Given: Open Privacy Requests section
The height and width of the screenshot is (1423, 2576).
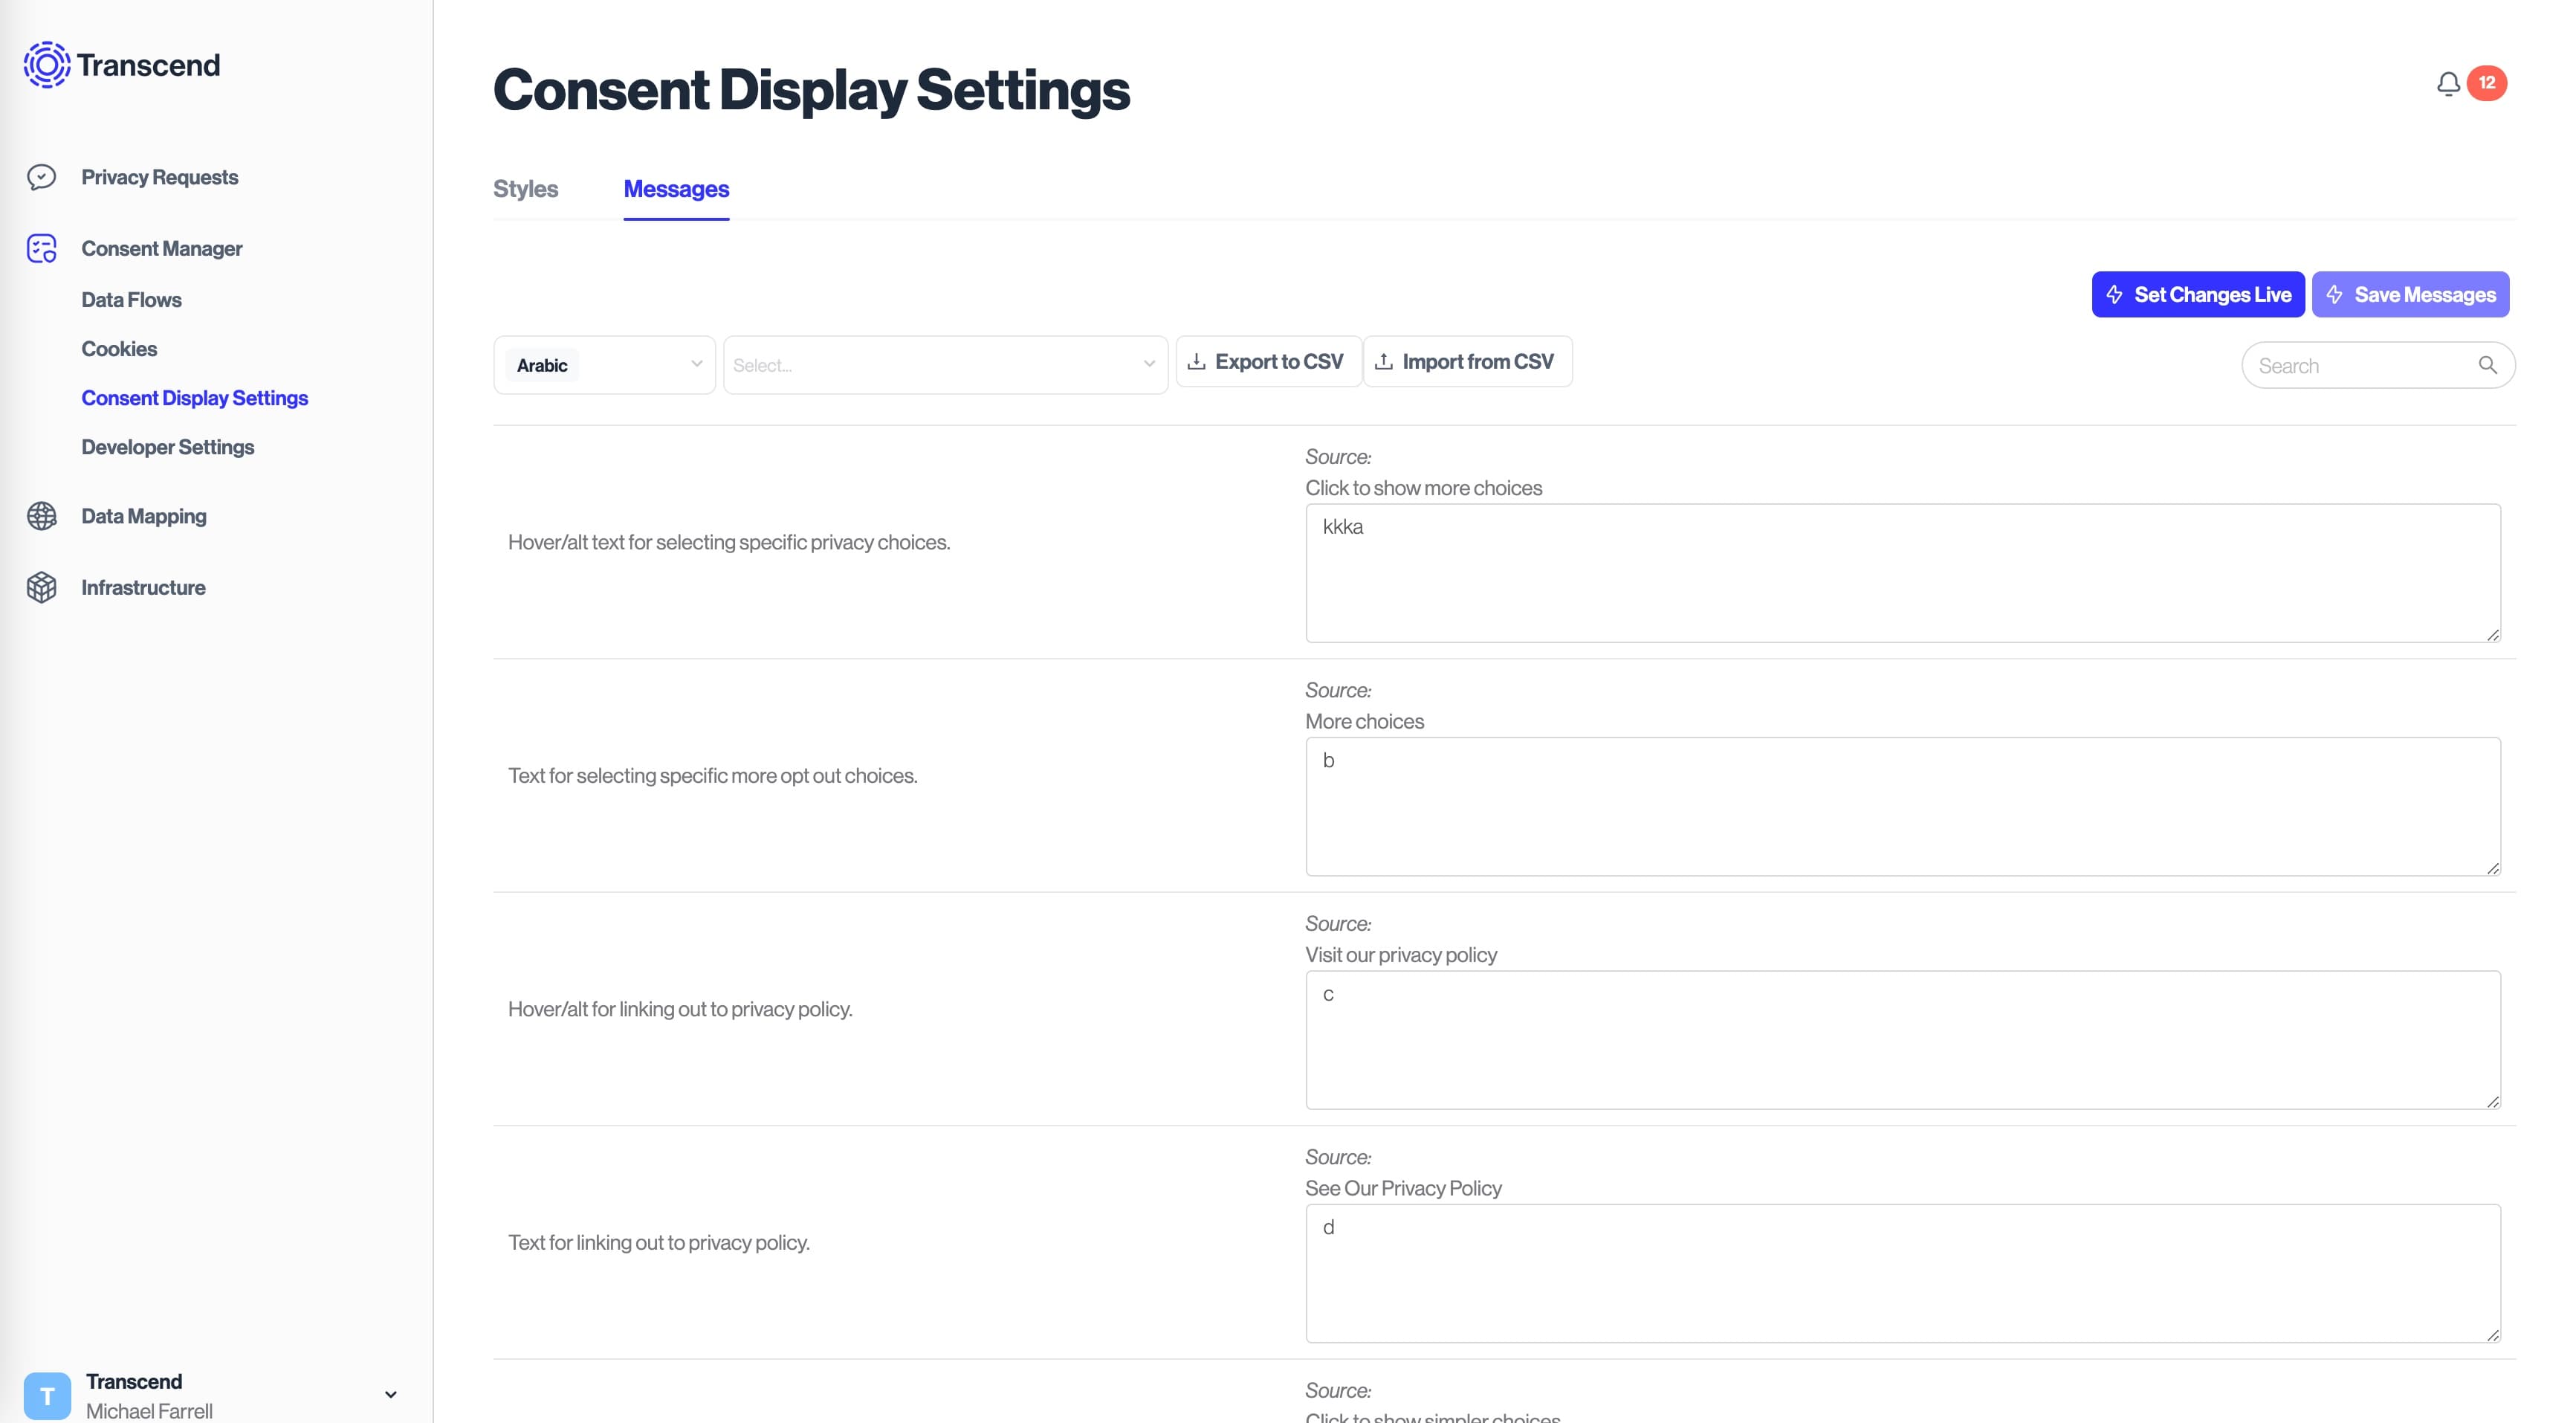Looking at the screenshot, I should (160, 177).
